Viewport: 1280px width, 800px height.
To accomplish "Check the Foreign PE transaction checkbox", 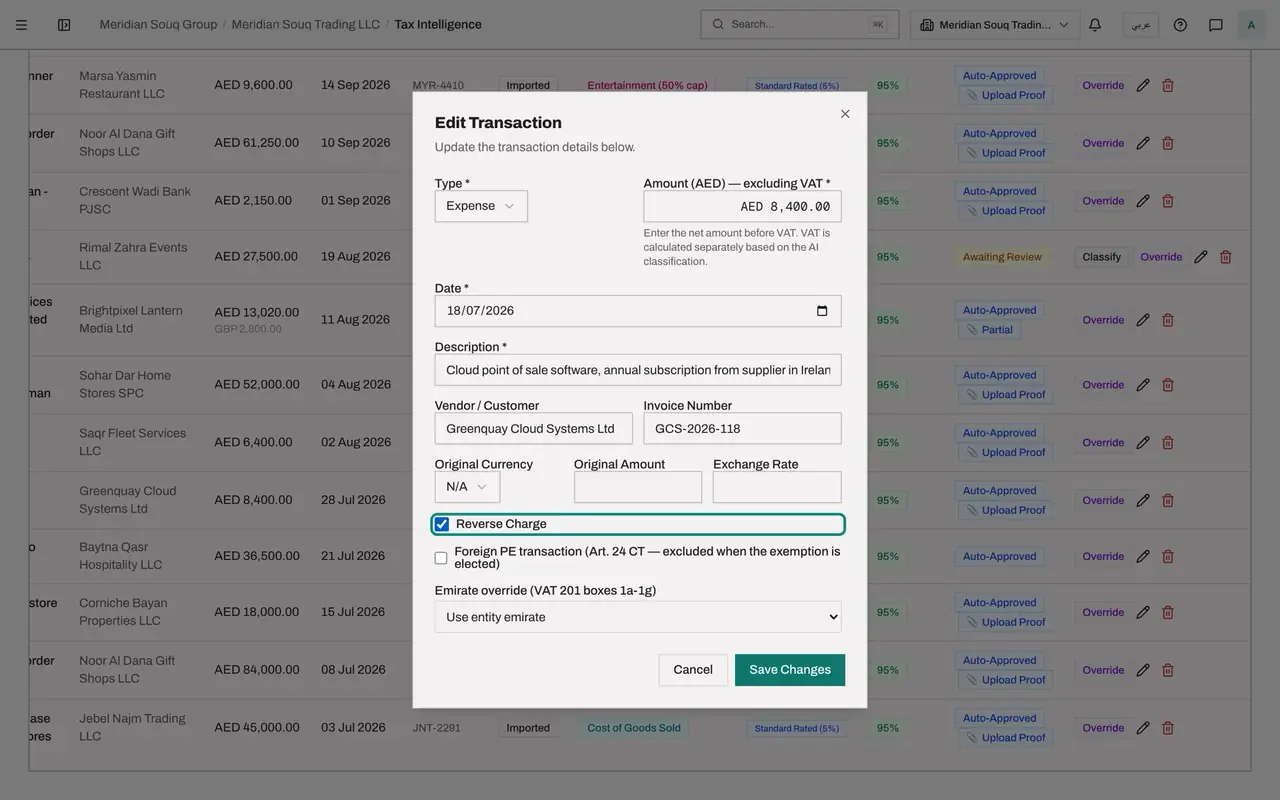I will coord(441,558).
